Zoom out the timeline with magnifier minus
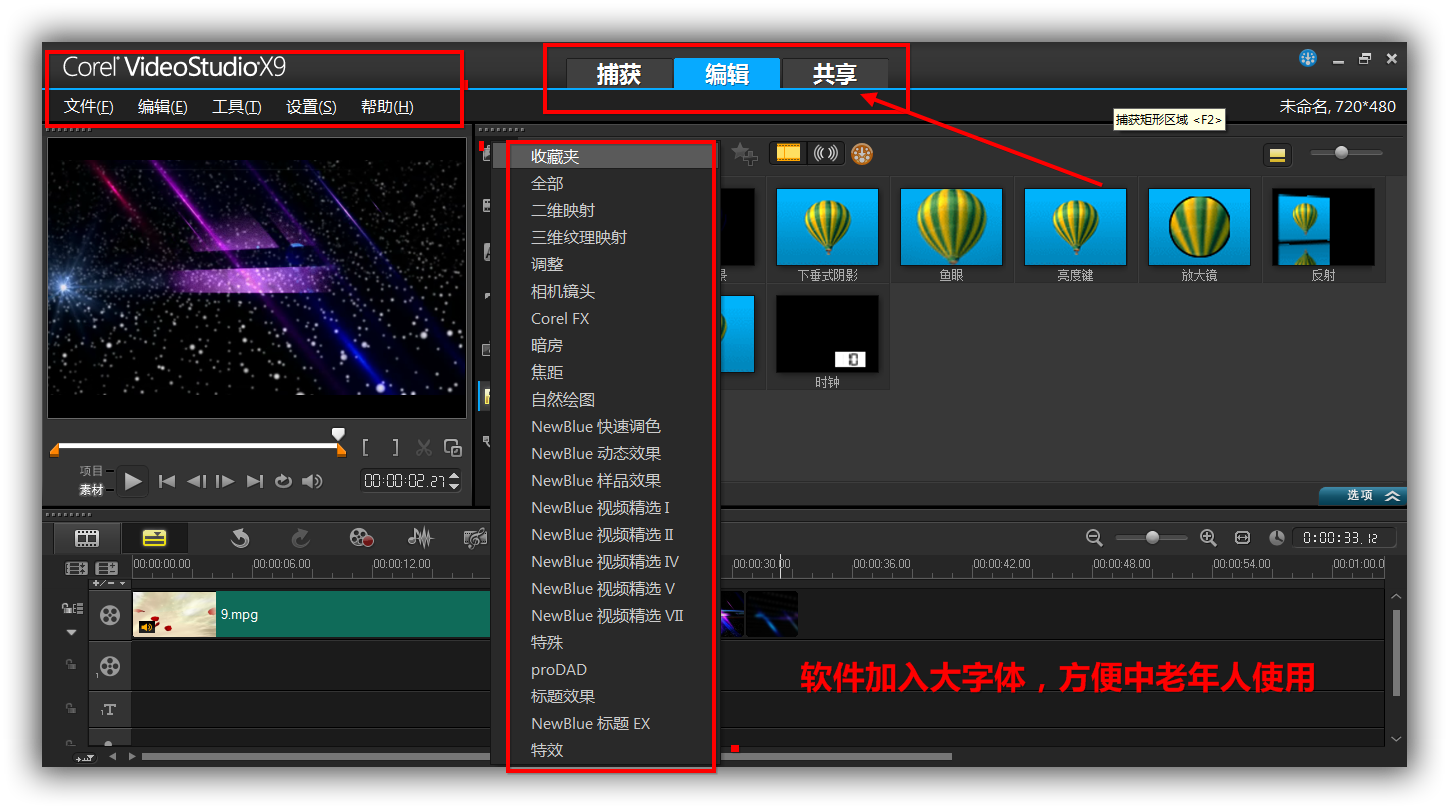Screen dimensions: 1449x809 click(x=1094, y=538)
